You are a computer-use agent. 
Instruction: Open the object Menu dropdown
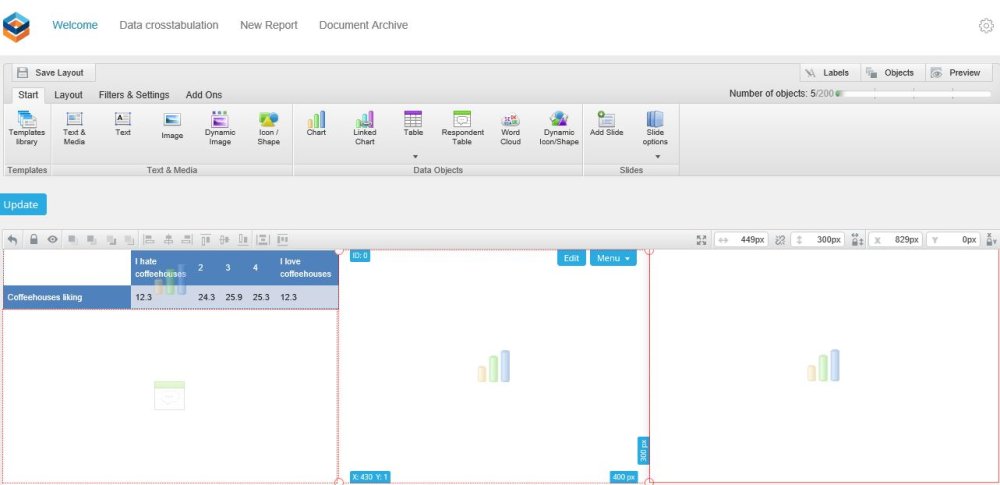(x=613, y=258)
